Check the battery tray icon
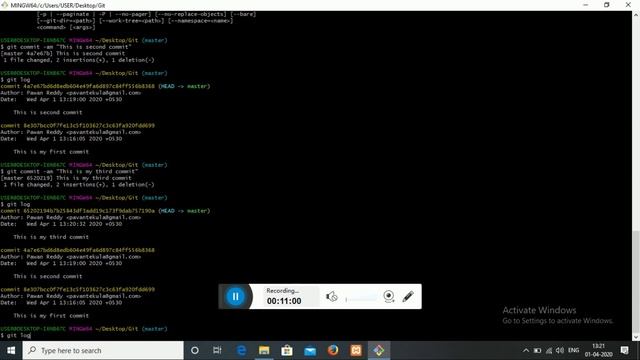Screen dimensions: 640x360 [538, 350]
